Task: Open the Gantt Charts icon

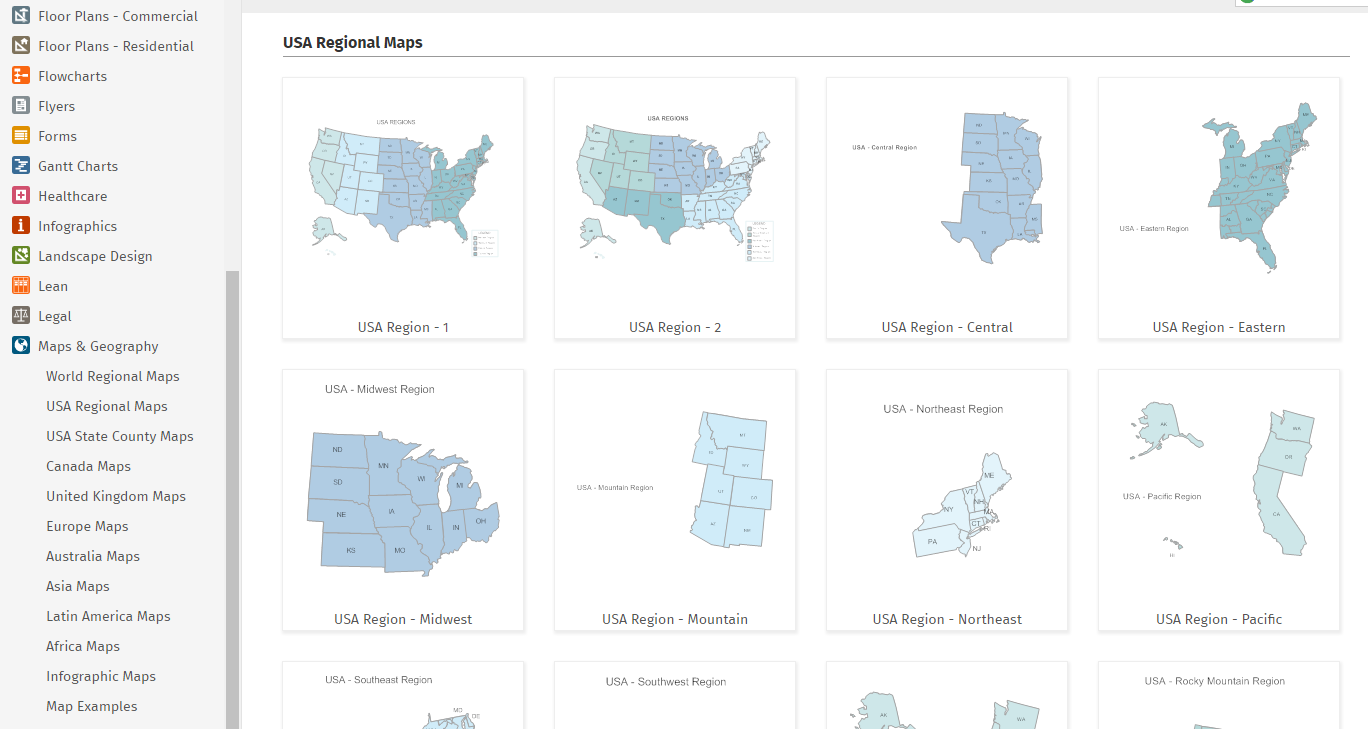Action: pyautogui.click(x=20, y=166)
